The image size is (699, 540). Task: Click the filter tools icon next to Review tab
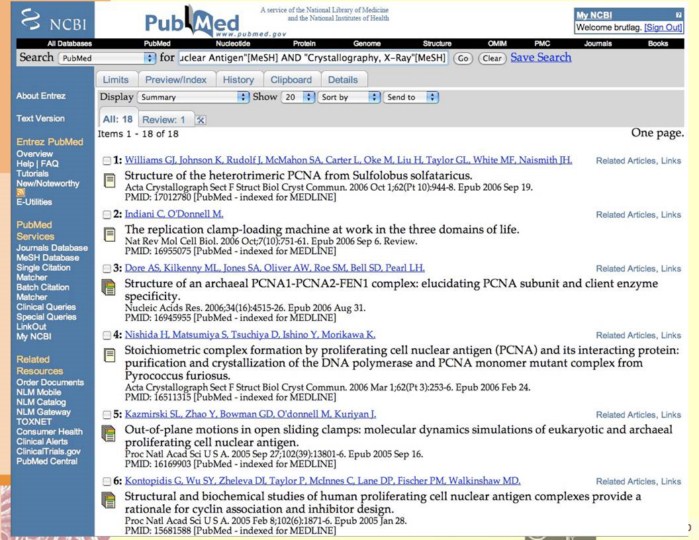200,120
